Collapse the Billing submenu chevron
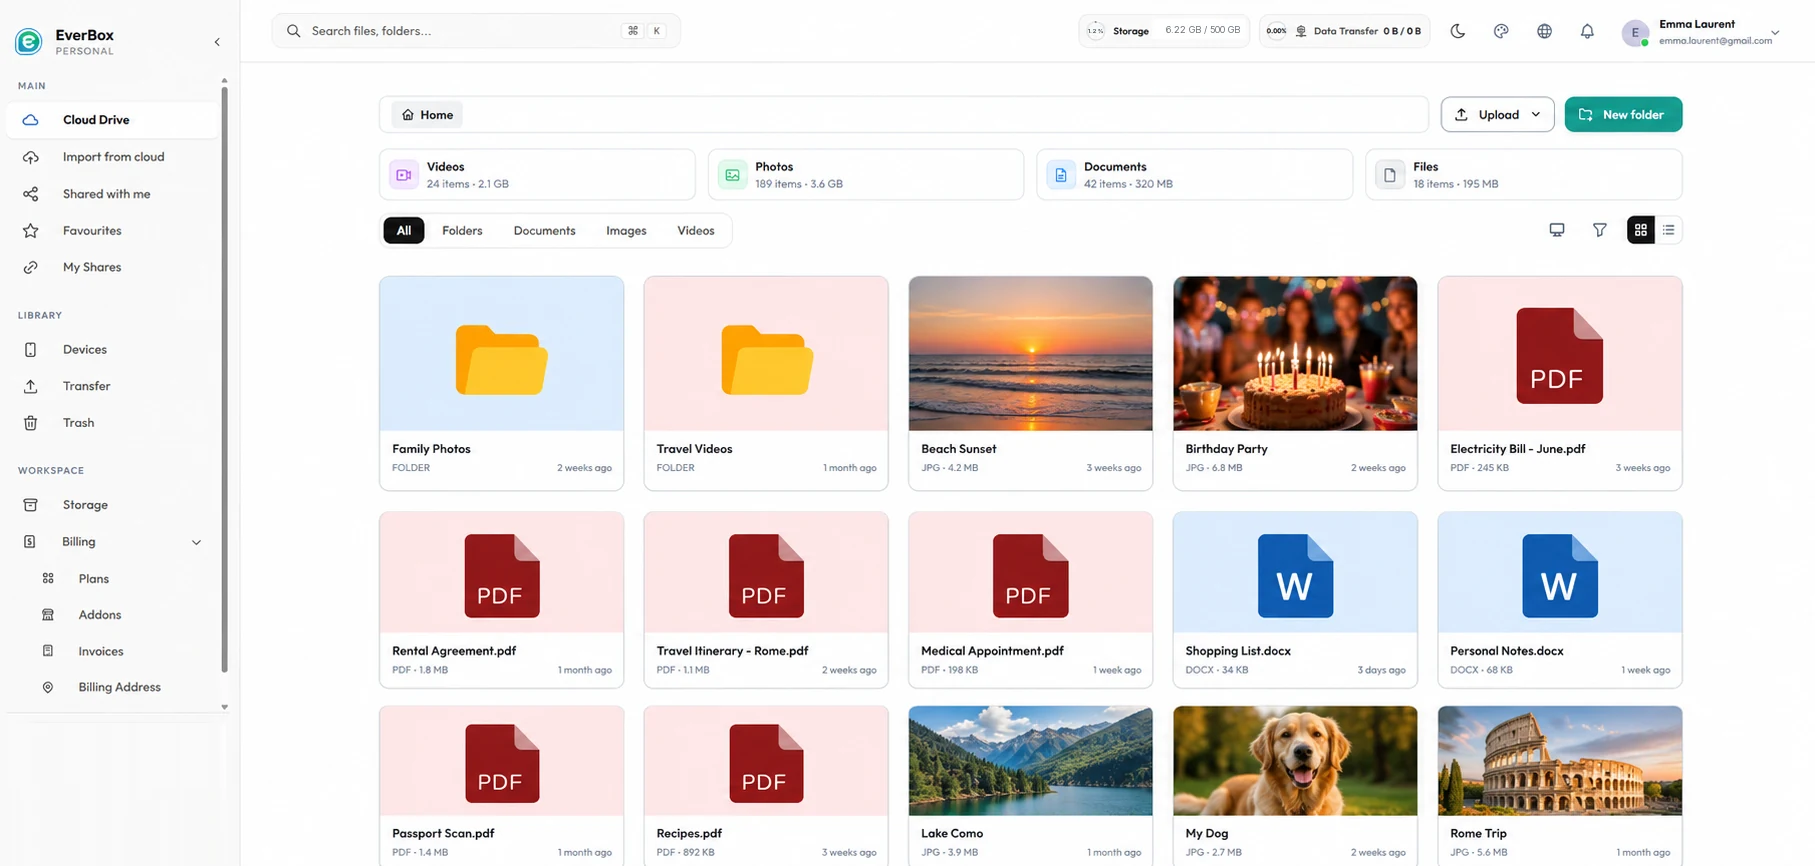 point(196,542)
